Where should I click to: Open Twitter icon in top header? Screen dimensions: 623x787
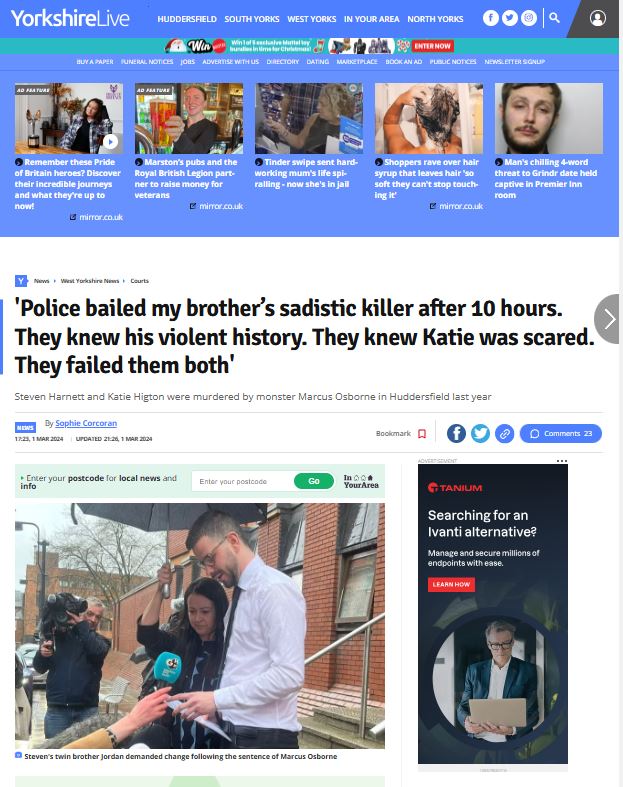pos(510,18)
